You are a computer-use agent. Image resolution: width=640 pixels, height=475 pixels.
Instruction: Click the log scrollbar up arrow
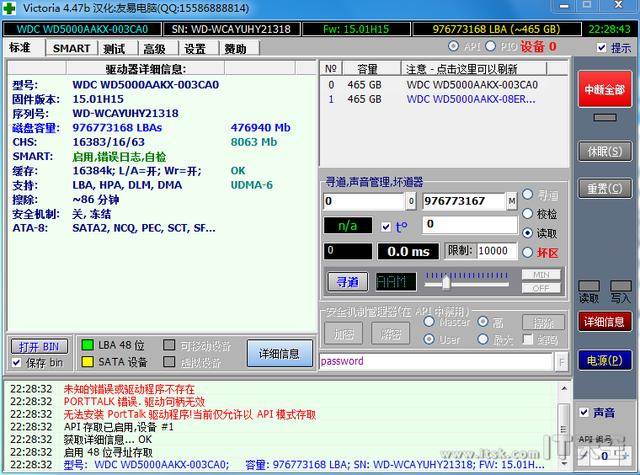564,388
